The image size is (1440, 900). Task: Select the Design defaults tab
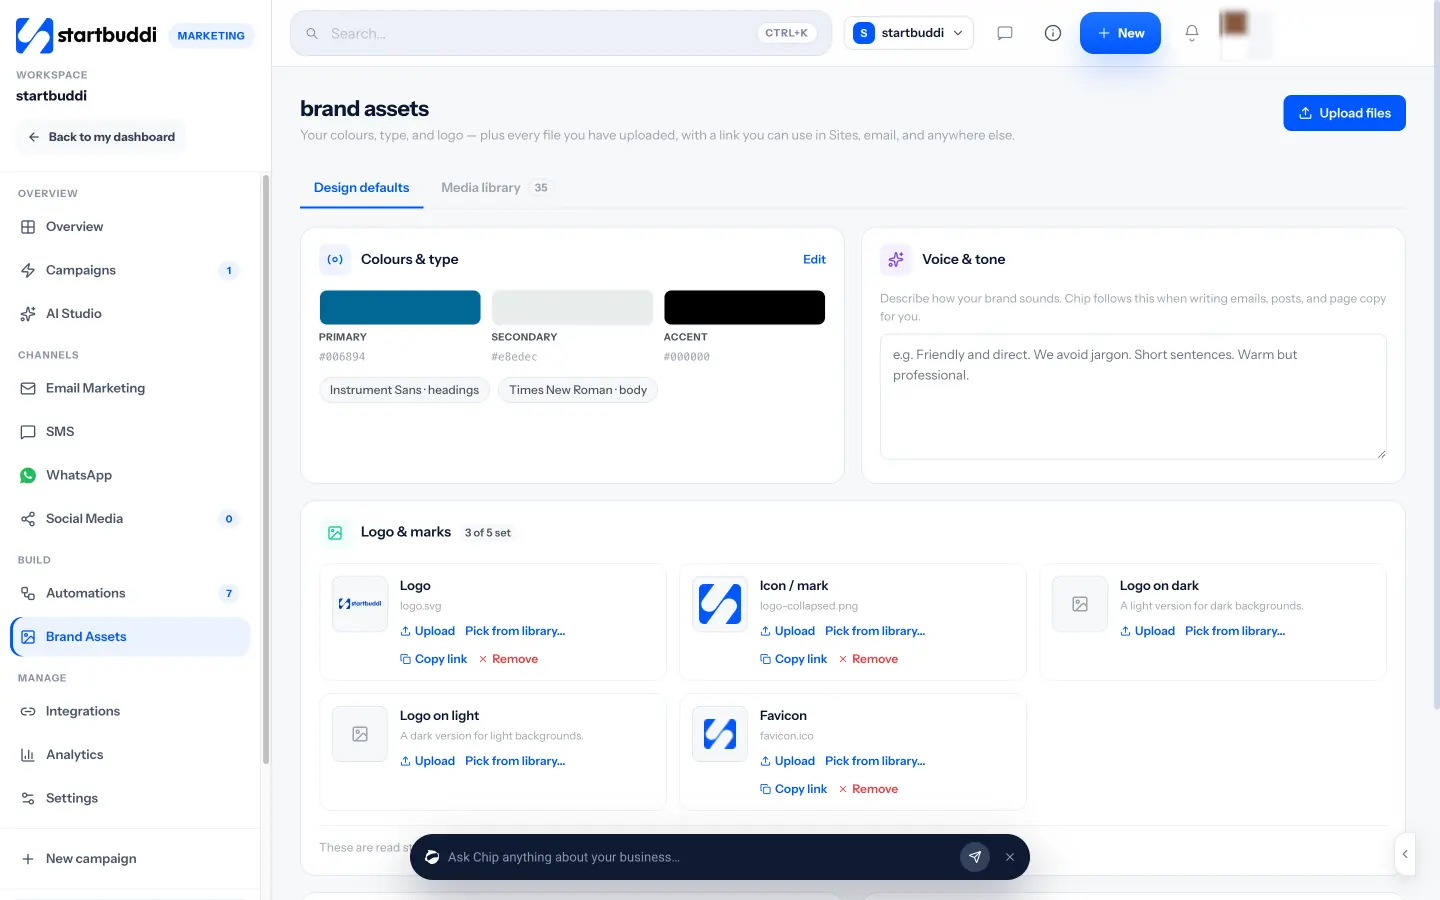pos(362,188)
